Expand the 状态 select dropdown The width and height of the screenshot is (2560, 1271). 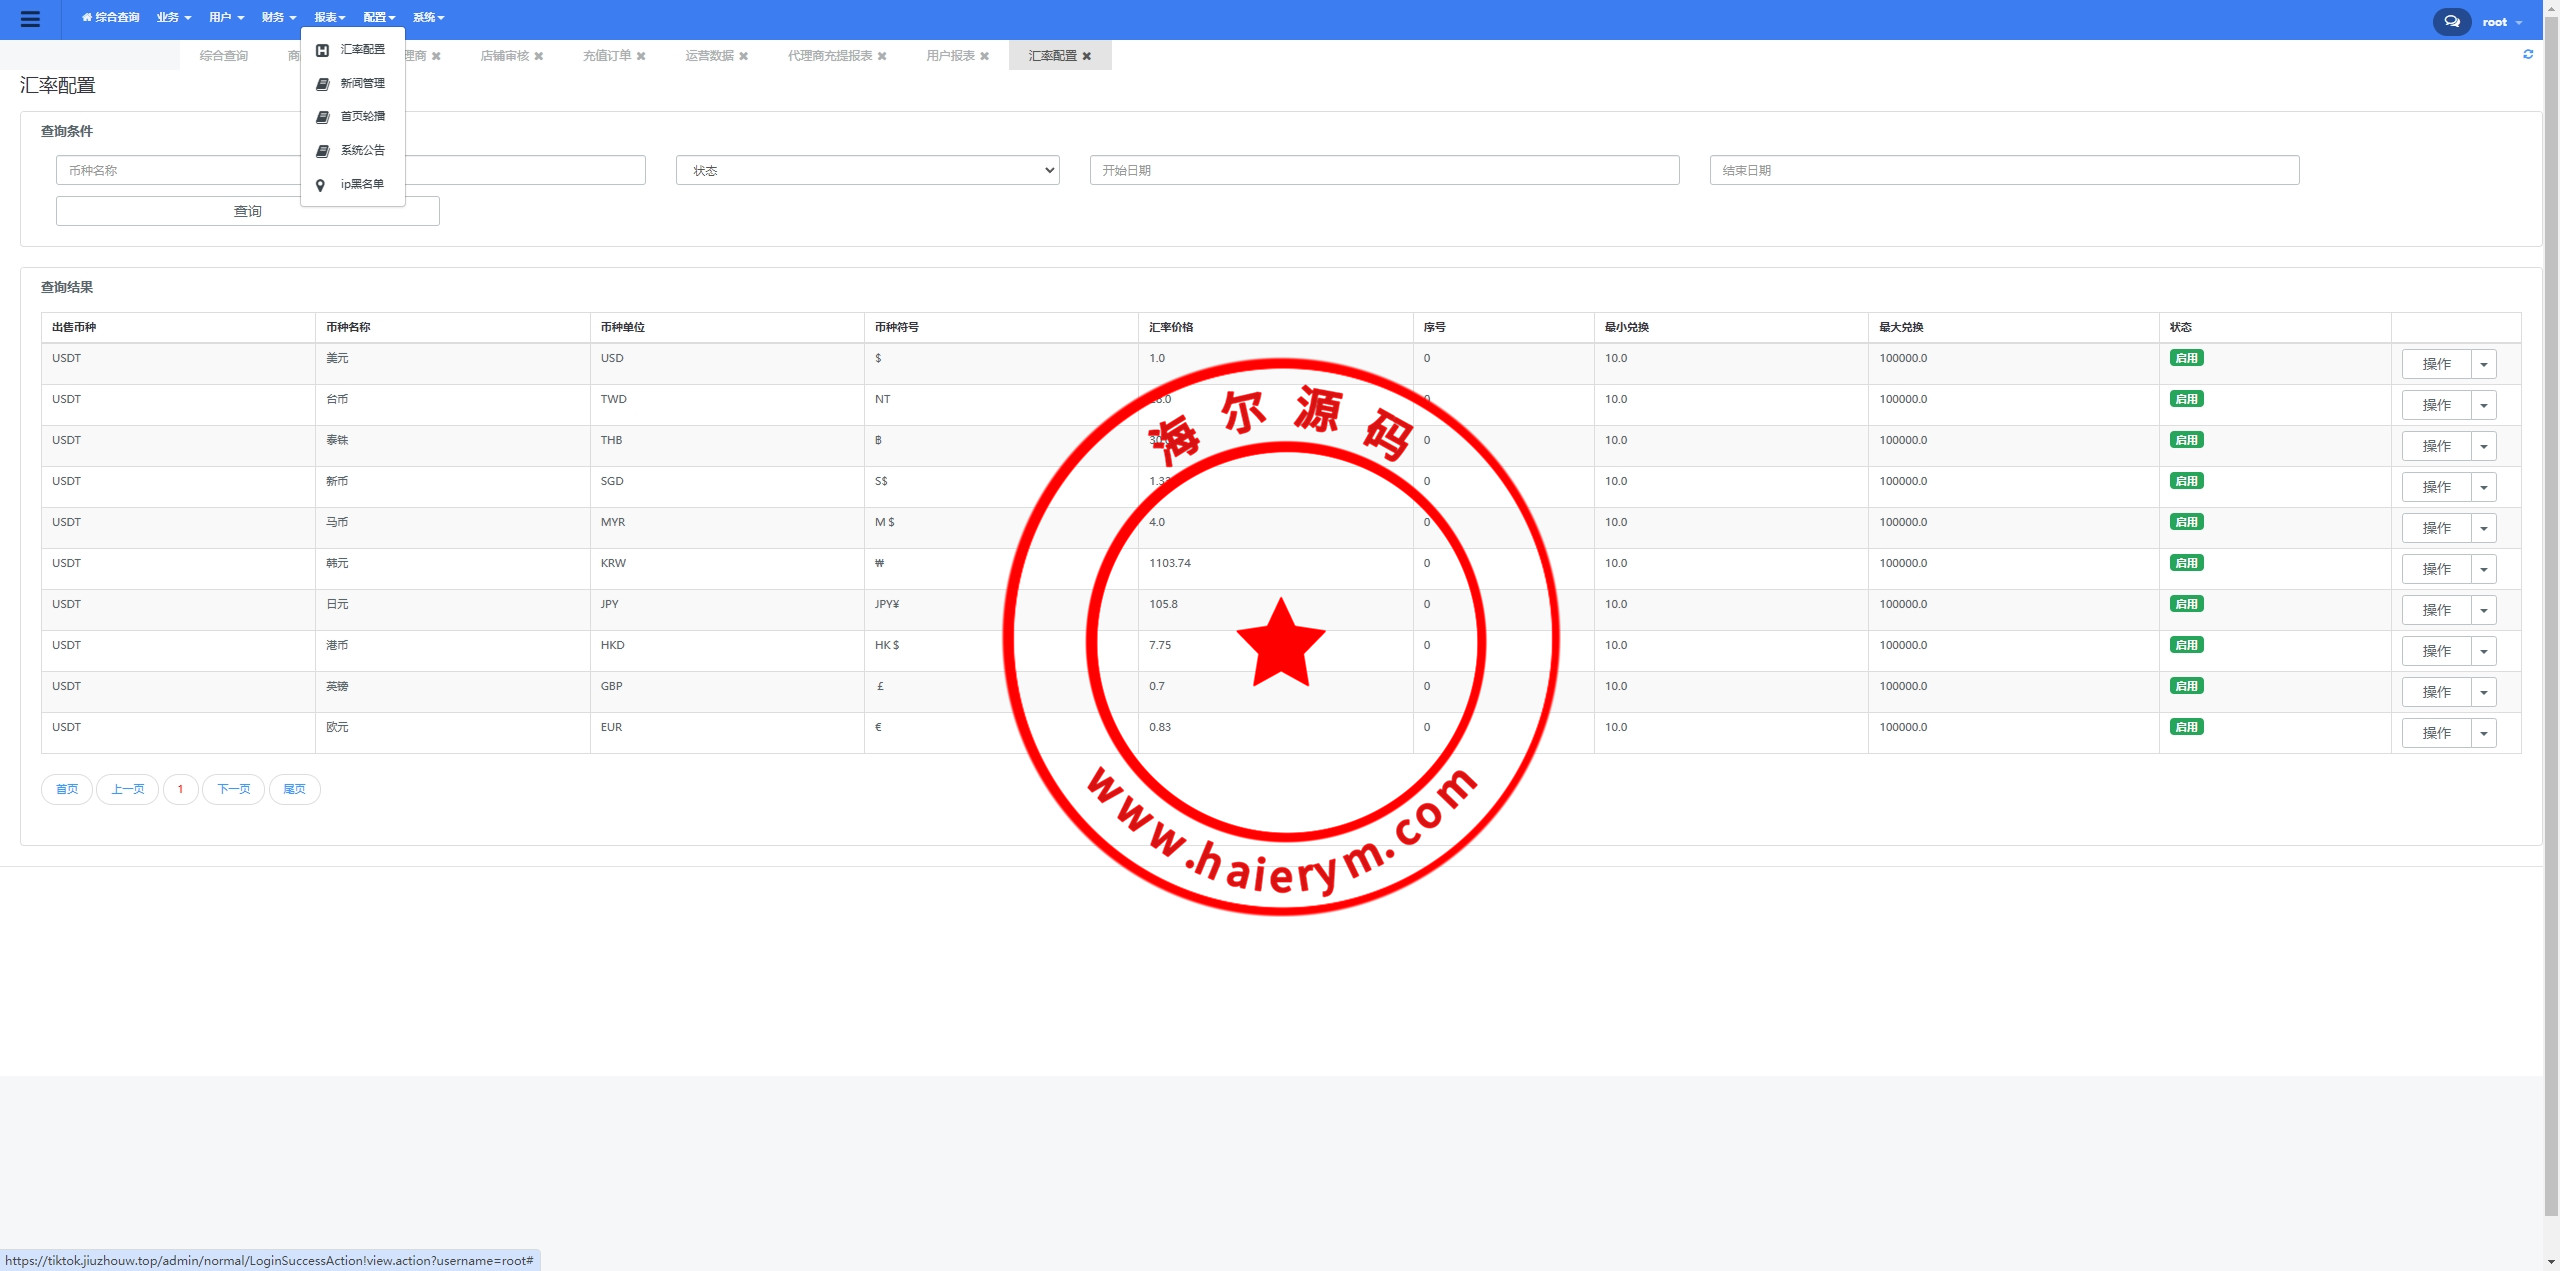point(867,170)
